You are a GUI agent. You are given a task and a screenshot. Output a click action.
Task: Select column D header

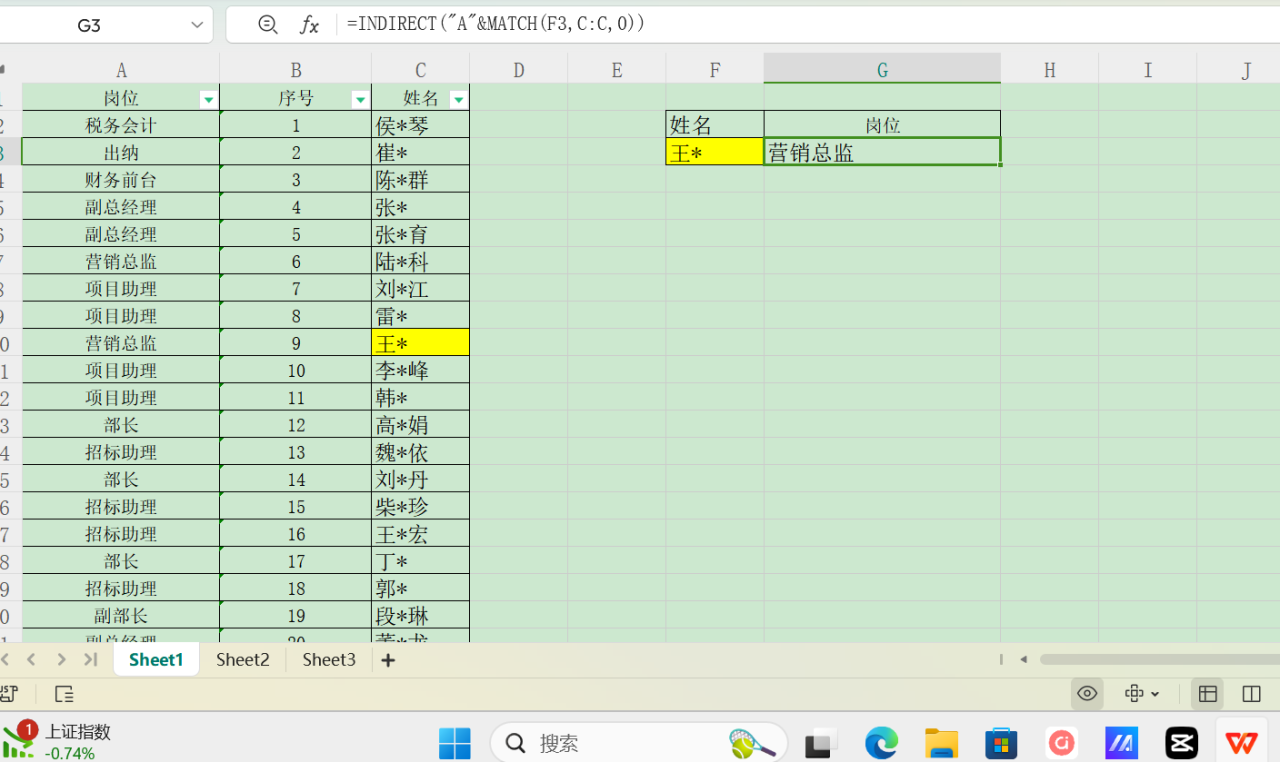tap(518, 70)
